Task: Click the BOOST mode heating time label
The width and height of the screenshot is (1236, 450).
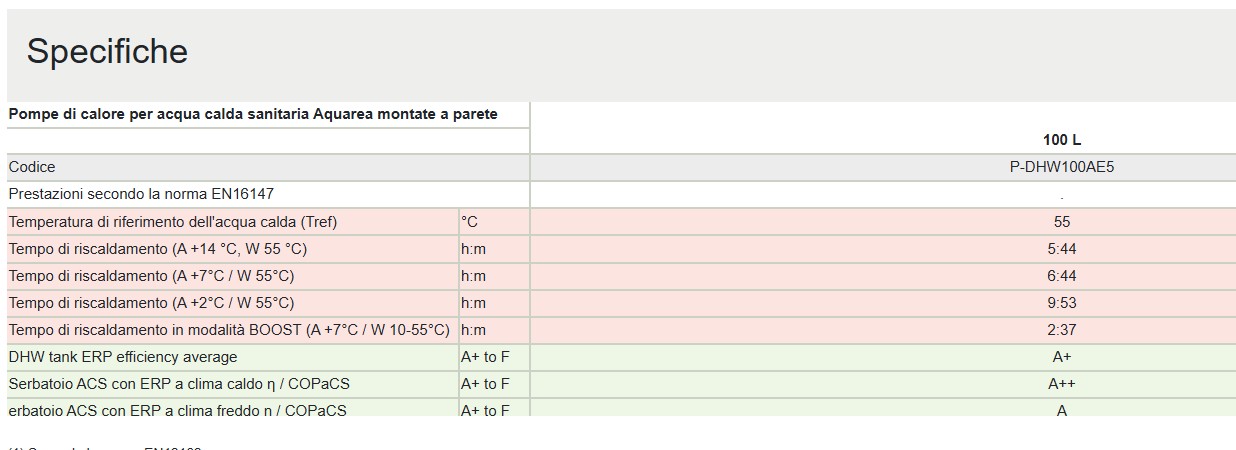Action: click(x=229, y=330)
